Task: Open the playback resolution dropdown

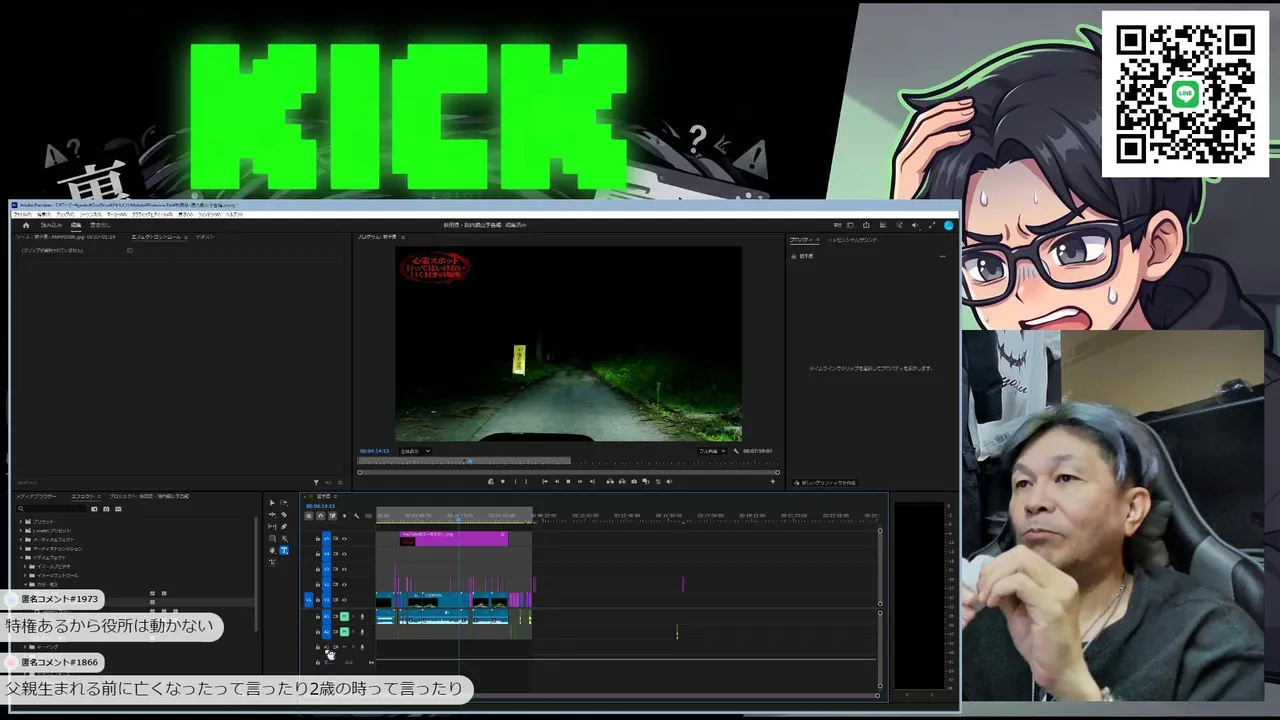Action: (710, 451)
